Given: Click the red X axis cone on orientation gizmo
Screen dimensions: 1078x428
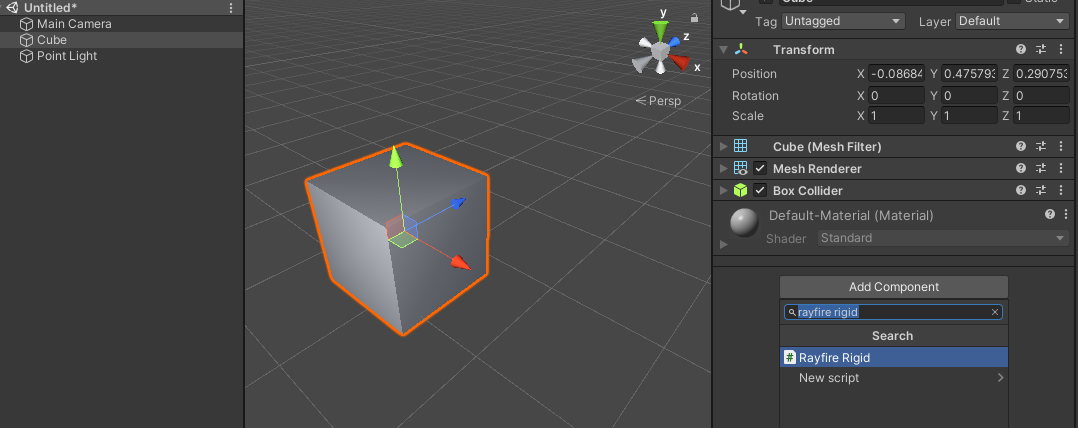Looking at the screenshot, I should coord(679,62).
